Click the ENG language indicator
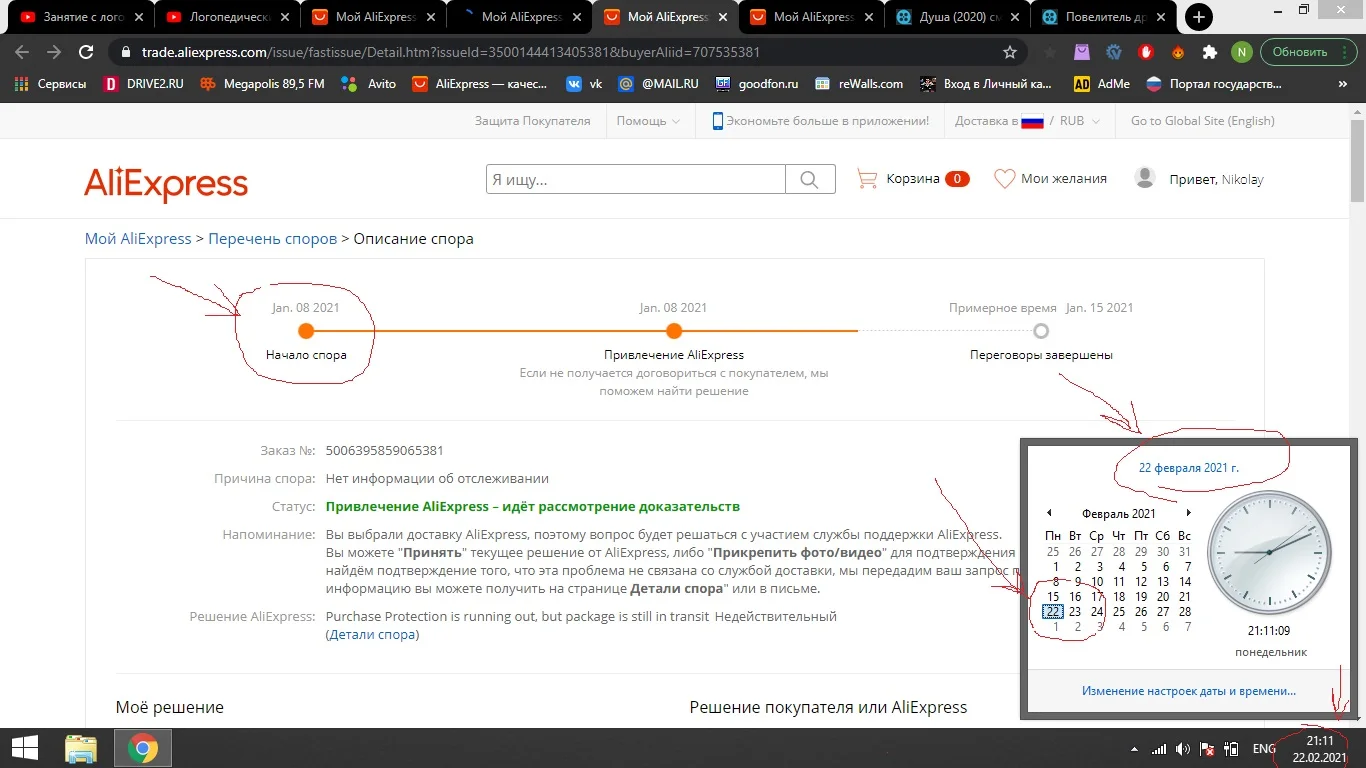1366x768 pixels. pos(1264,749)
